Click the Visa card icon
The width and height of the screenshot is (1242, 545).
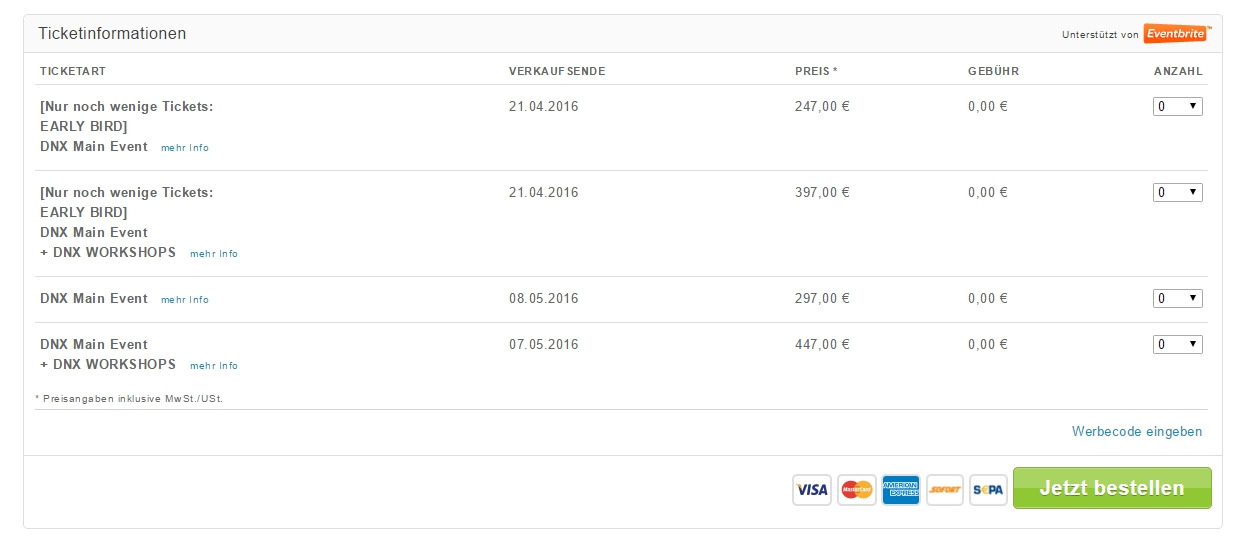click(x=812, y=490)
